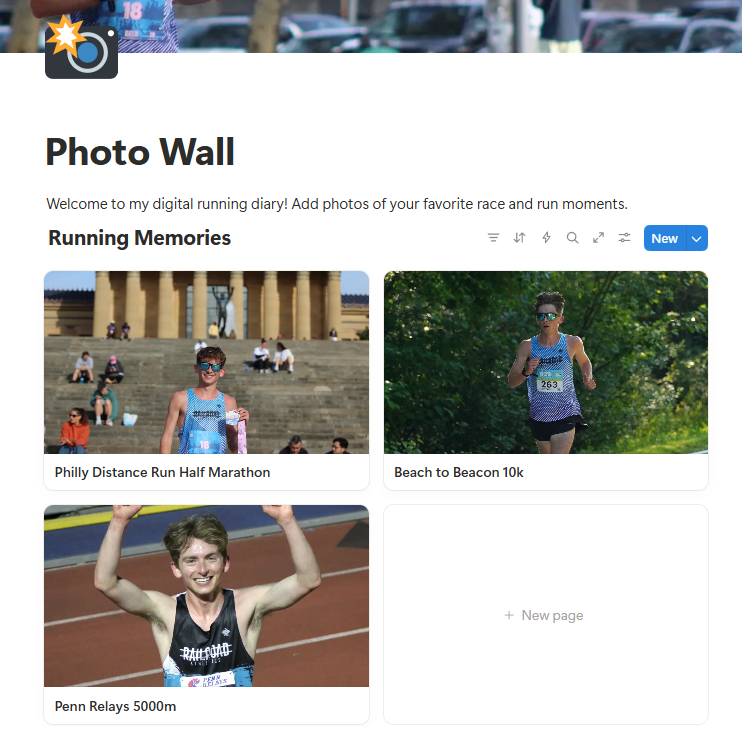Open the filter icon in Running Memories toolbar
The width and height of the screenshot is (742, 755).
493,238
